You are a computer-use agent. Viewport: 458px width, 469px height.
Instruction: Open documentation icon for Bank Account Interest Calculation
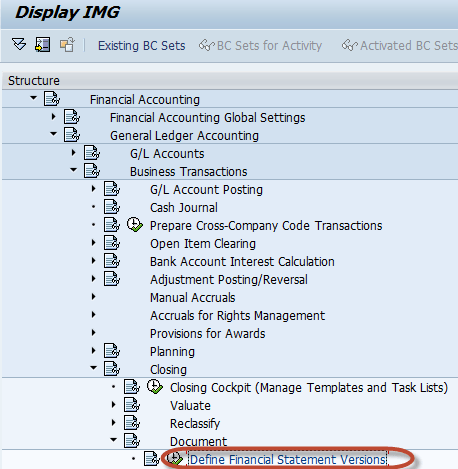pyautogui.click(x=112, y=261)
